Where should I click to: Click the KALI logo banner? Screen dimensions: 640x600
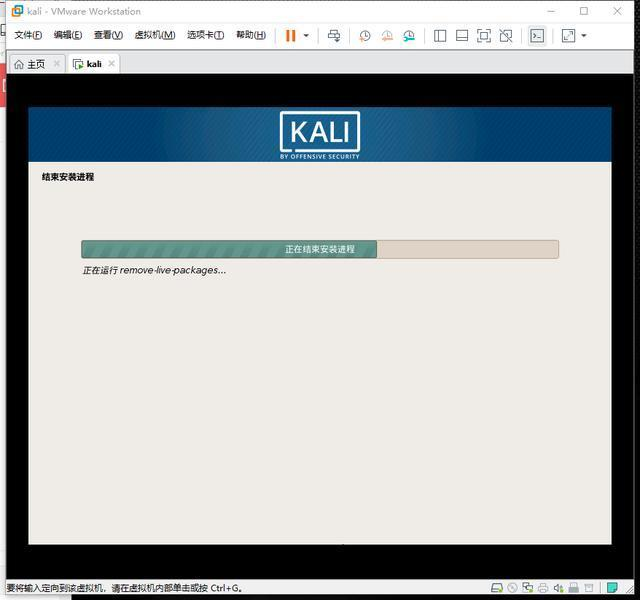point(320,135)
